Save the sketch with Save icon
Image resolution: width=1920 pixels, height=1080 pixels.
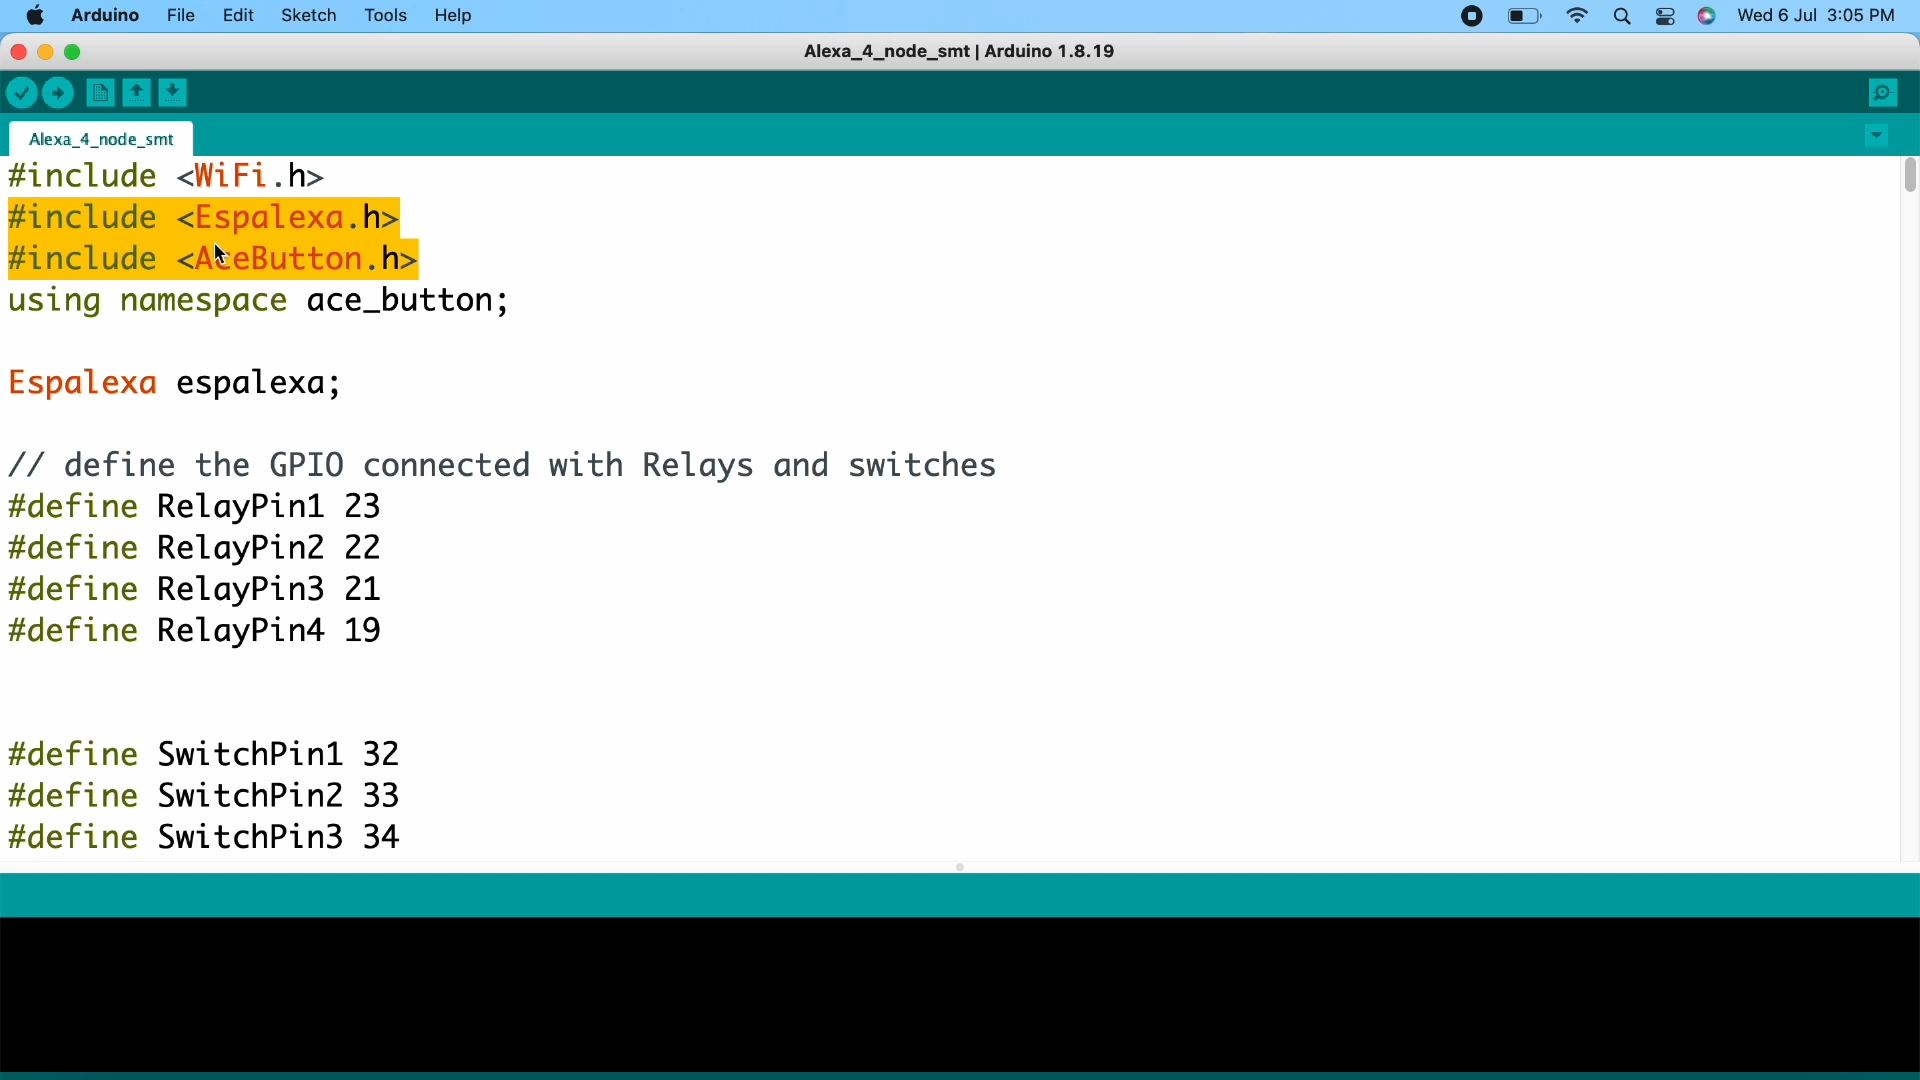click(174, 93)
